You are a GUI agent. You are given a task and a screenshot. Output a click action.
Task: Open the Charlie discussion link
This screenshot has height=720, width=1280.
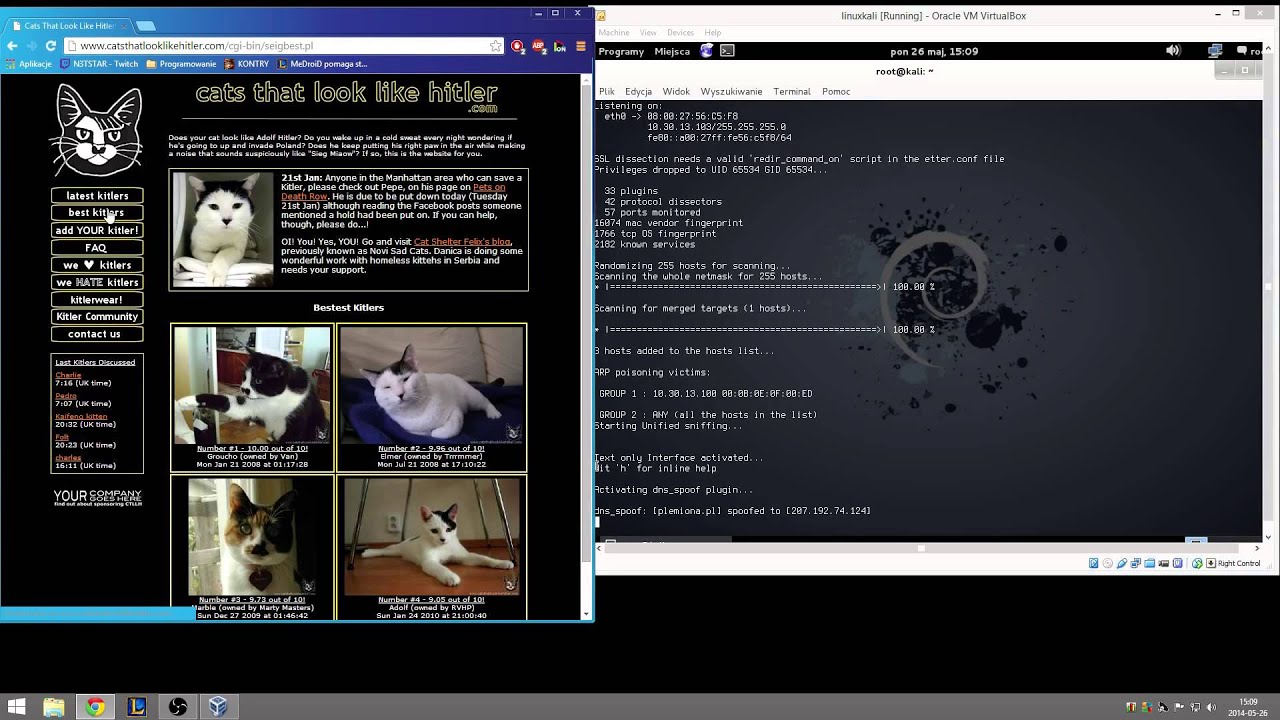(68, 375)
